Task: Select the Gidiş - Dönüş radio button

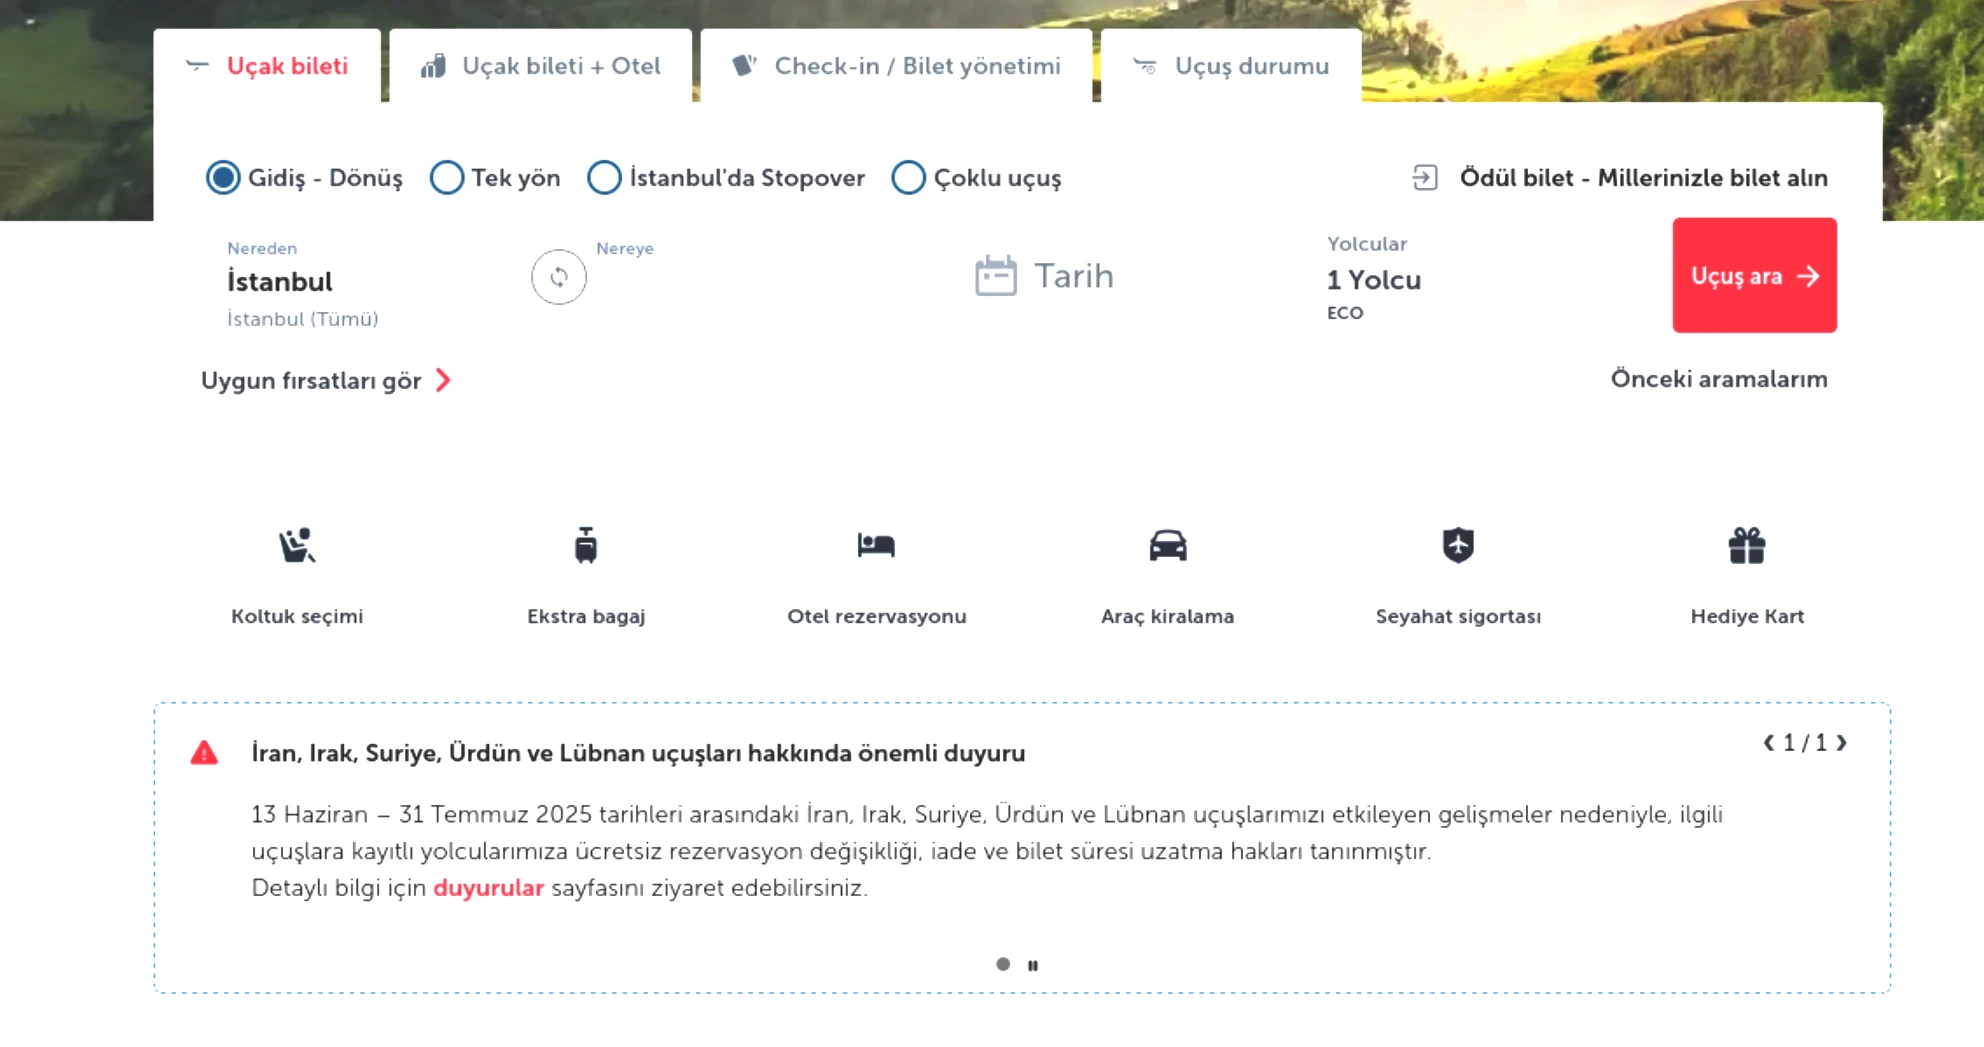Action: pos(222,178)
